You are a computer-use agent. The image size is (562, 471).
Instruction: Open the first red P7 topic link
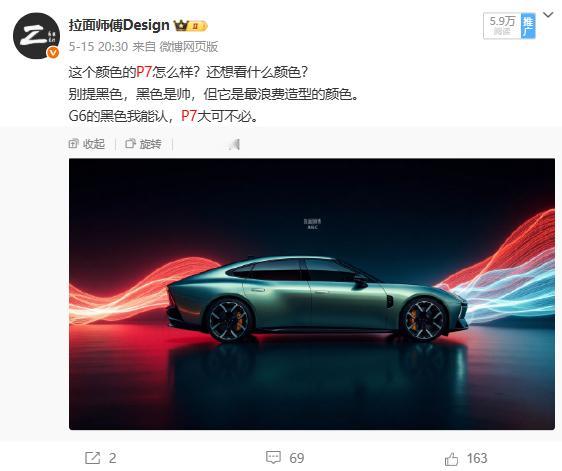(x=144, y=72)
